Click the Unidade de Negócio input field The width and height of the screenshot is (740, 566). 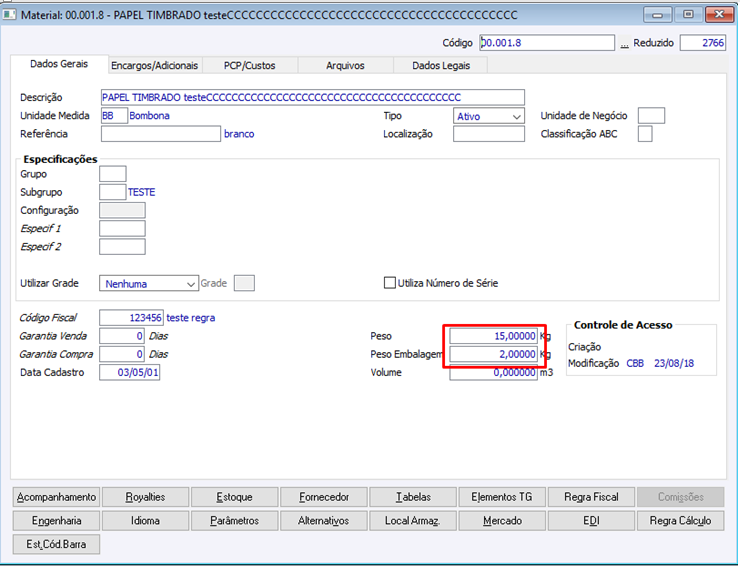click(x=651, y=116)
